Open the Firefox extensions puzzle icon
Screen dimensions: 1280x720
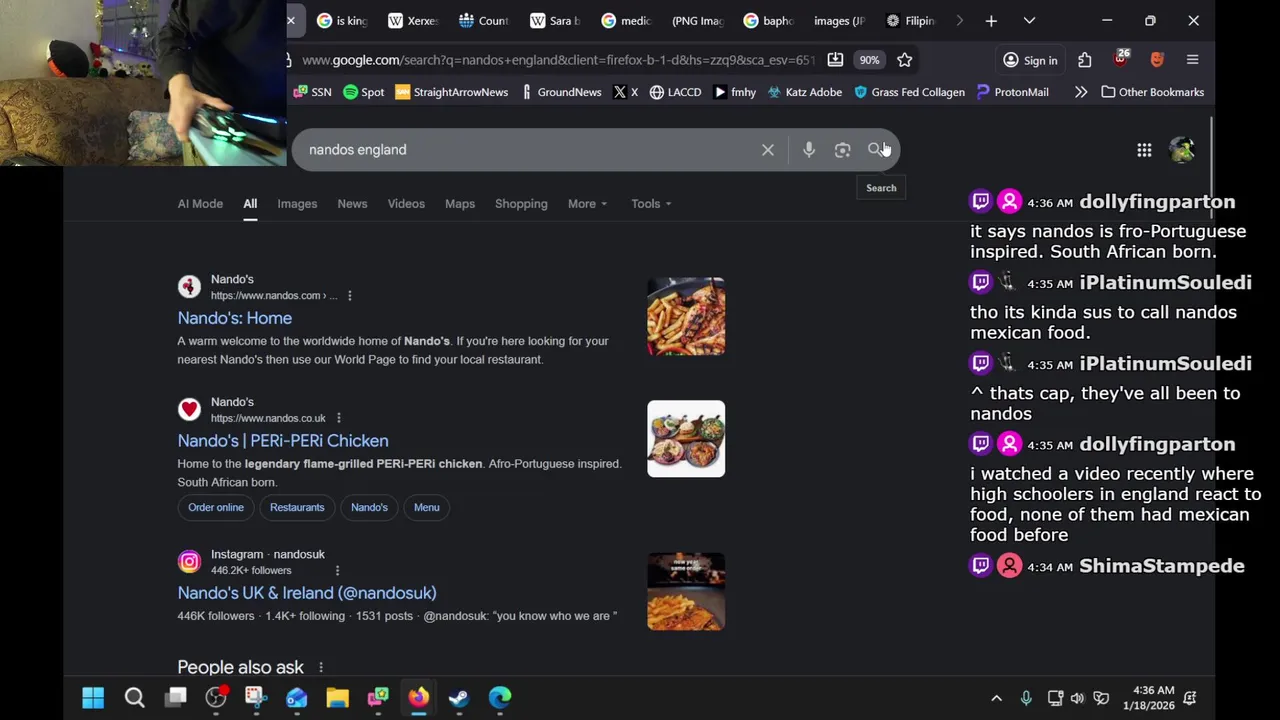pyautogui.click(x=1085, y=60)
